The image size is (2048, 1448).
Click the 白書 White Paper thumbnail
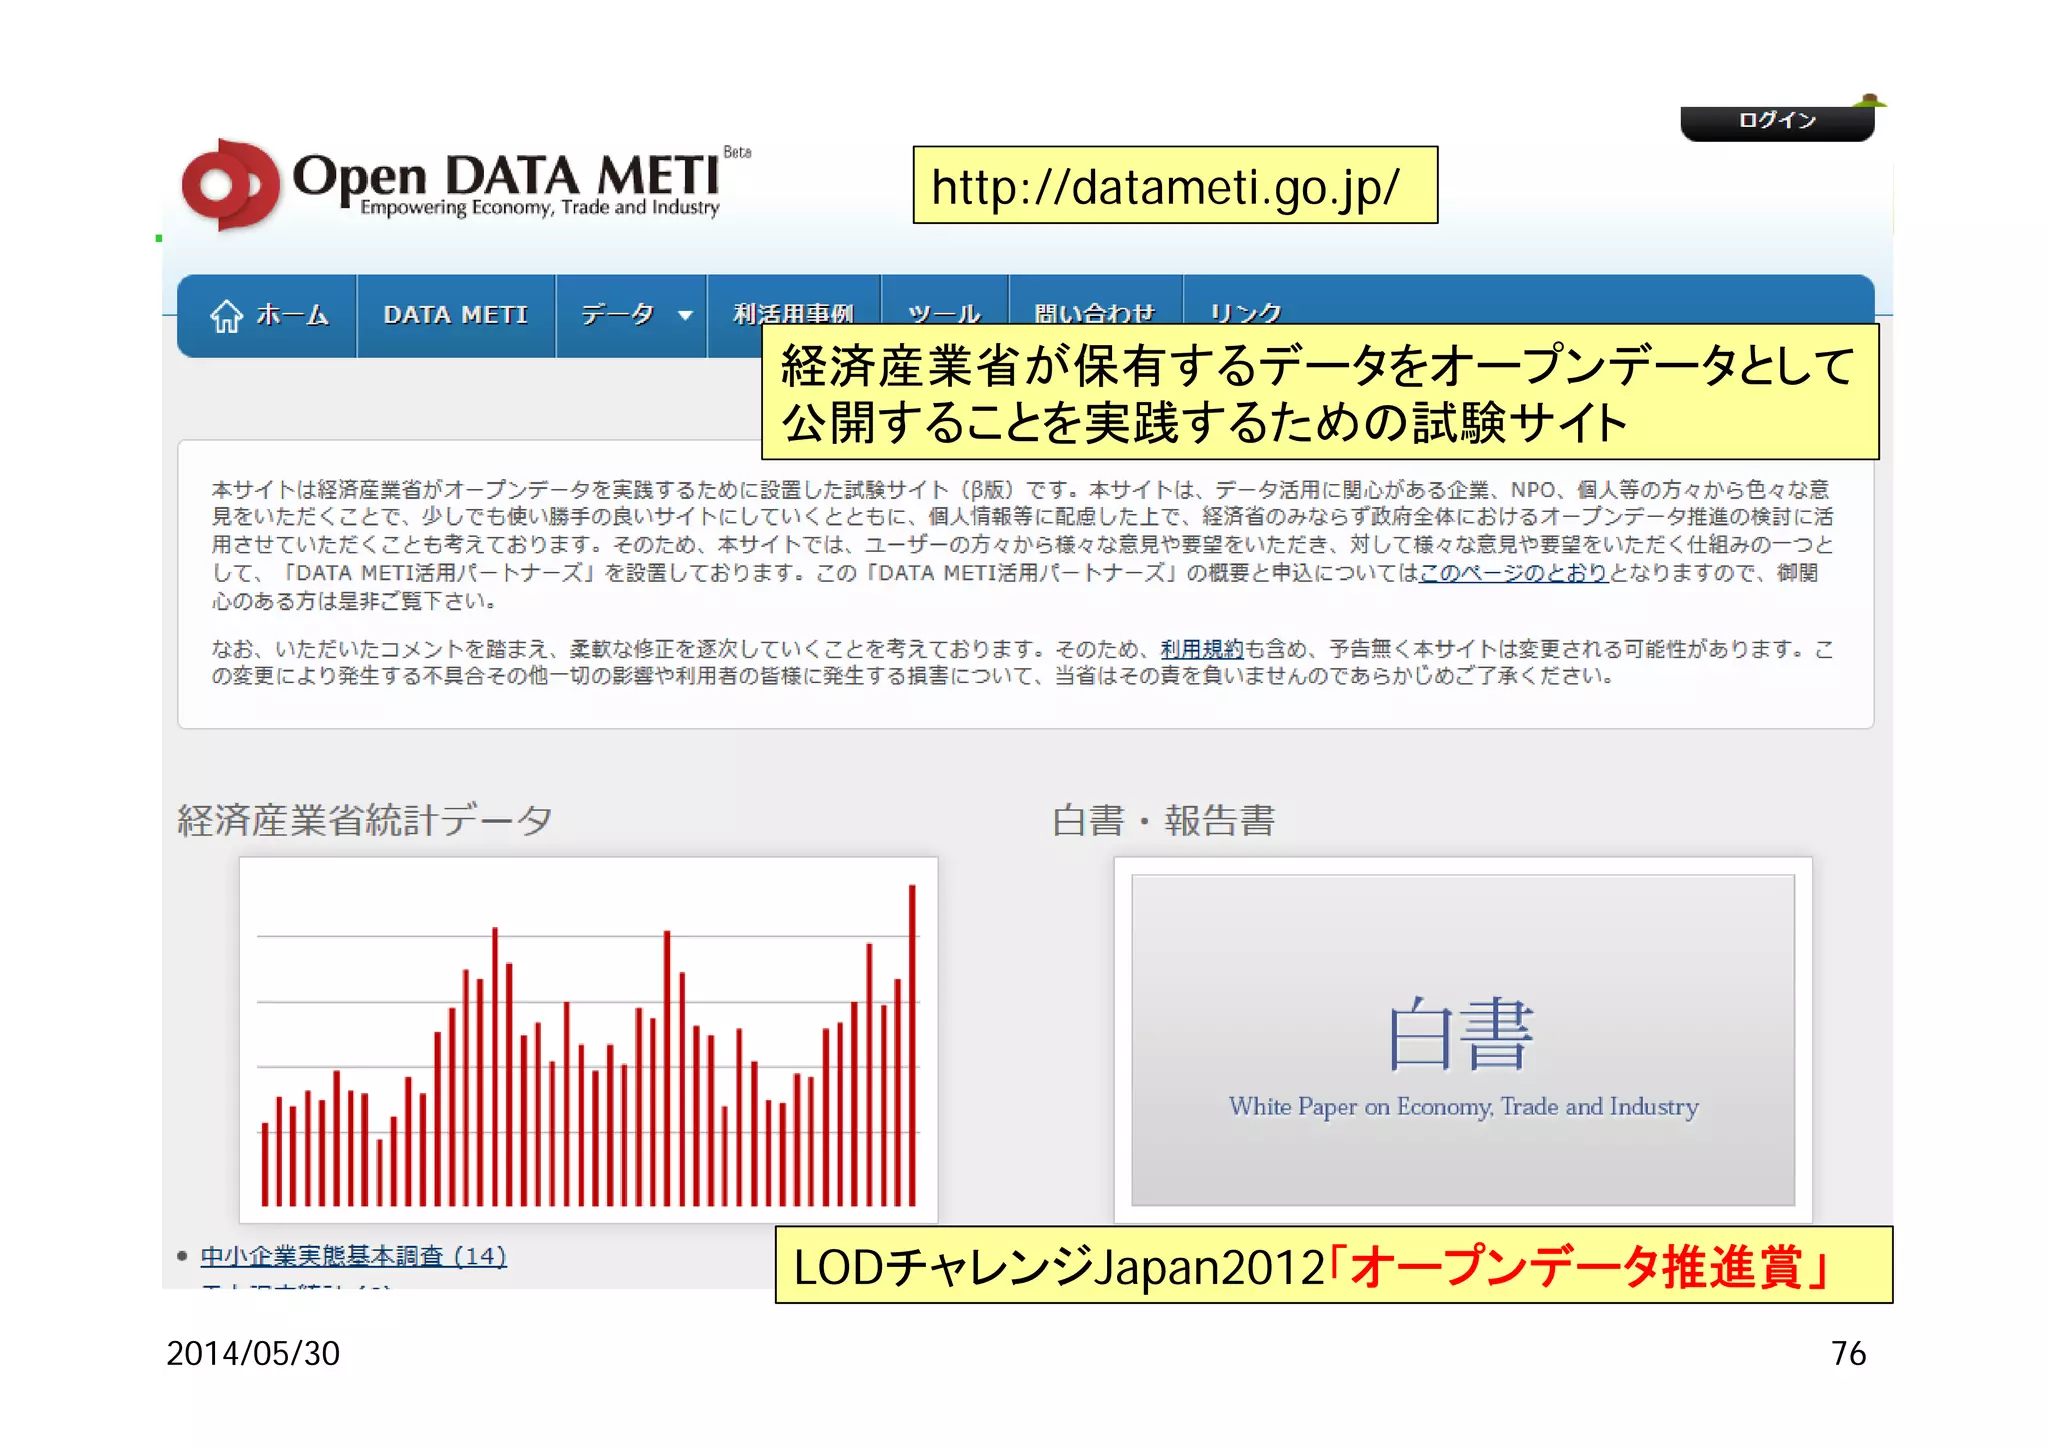tap(1463, 1040)
